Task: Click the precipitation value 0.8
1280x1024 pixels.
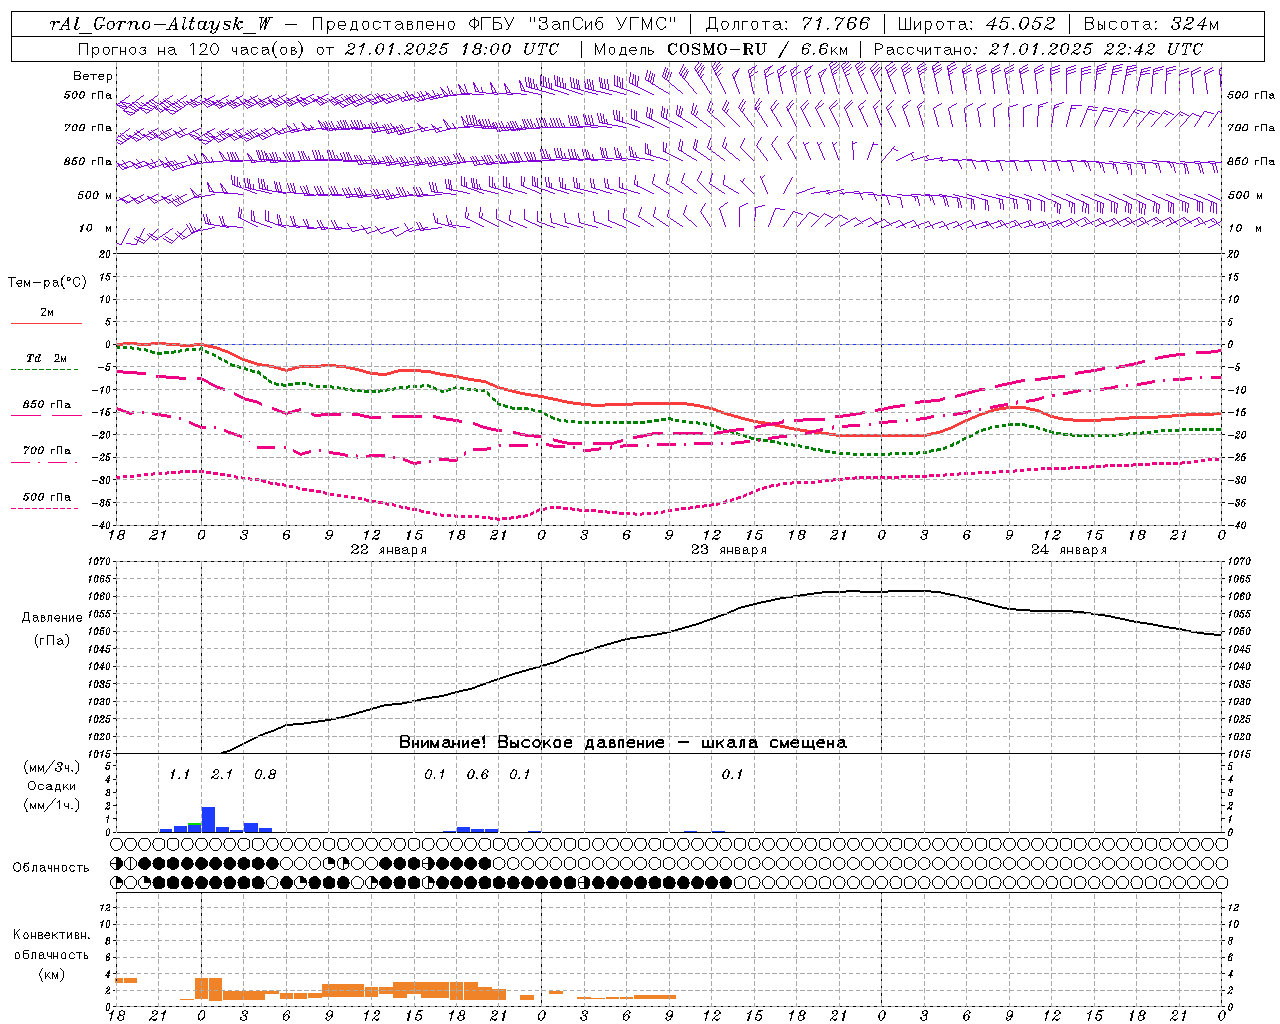Action: pyautogui.click(x=265, y=774)
